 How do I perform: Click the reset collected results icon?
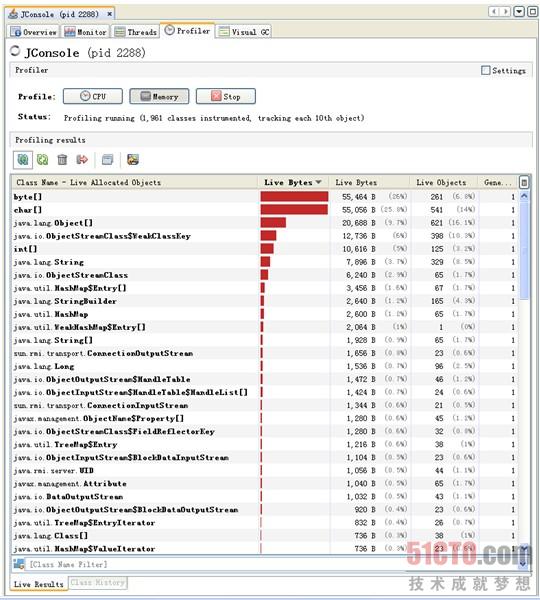click(x=82, y=160)
